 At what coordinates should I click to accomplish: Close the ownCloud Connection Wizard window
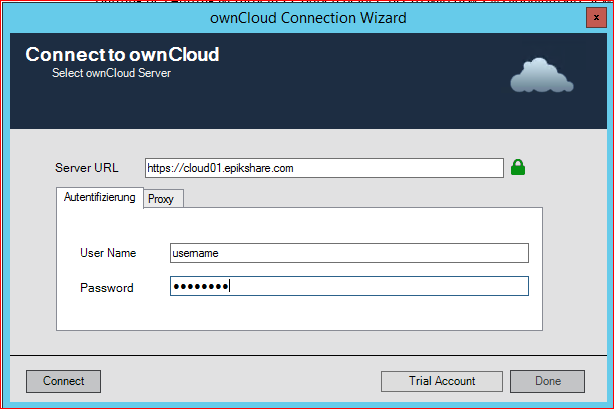(596, 18)
